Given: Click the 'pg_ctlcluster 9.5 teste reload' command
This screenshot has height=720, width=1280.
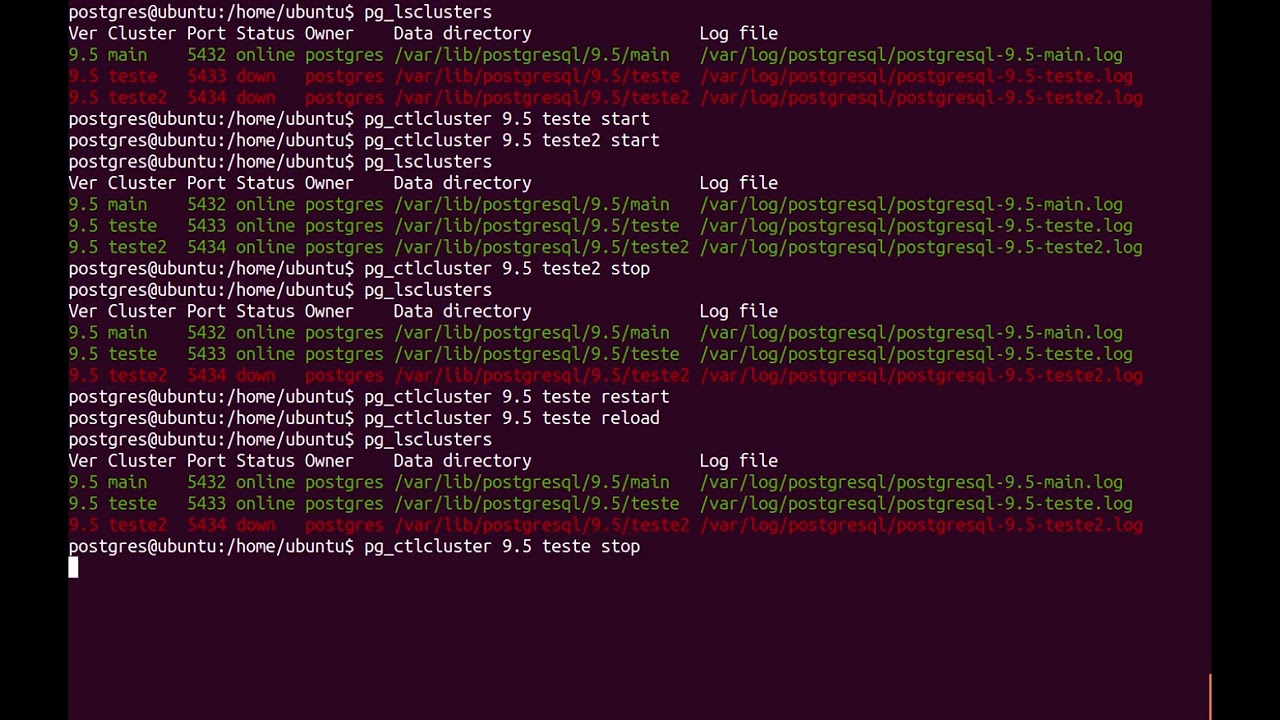Looking at the screenshot, I should pyautogui.click(x=512, y=418).
